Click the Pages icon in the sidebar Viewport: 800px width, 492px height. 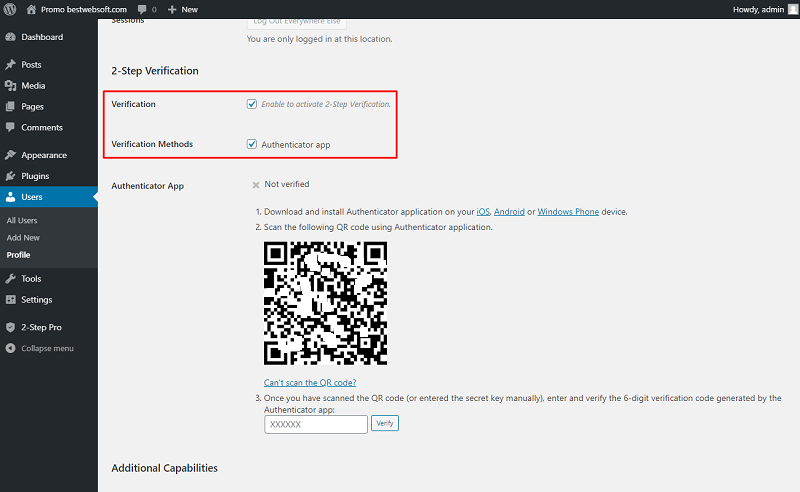click(10, 106)
